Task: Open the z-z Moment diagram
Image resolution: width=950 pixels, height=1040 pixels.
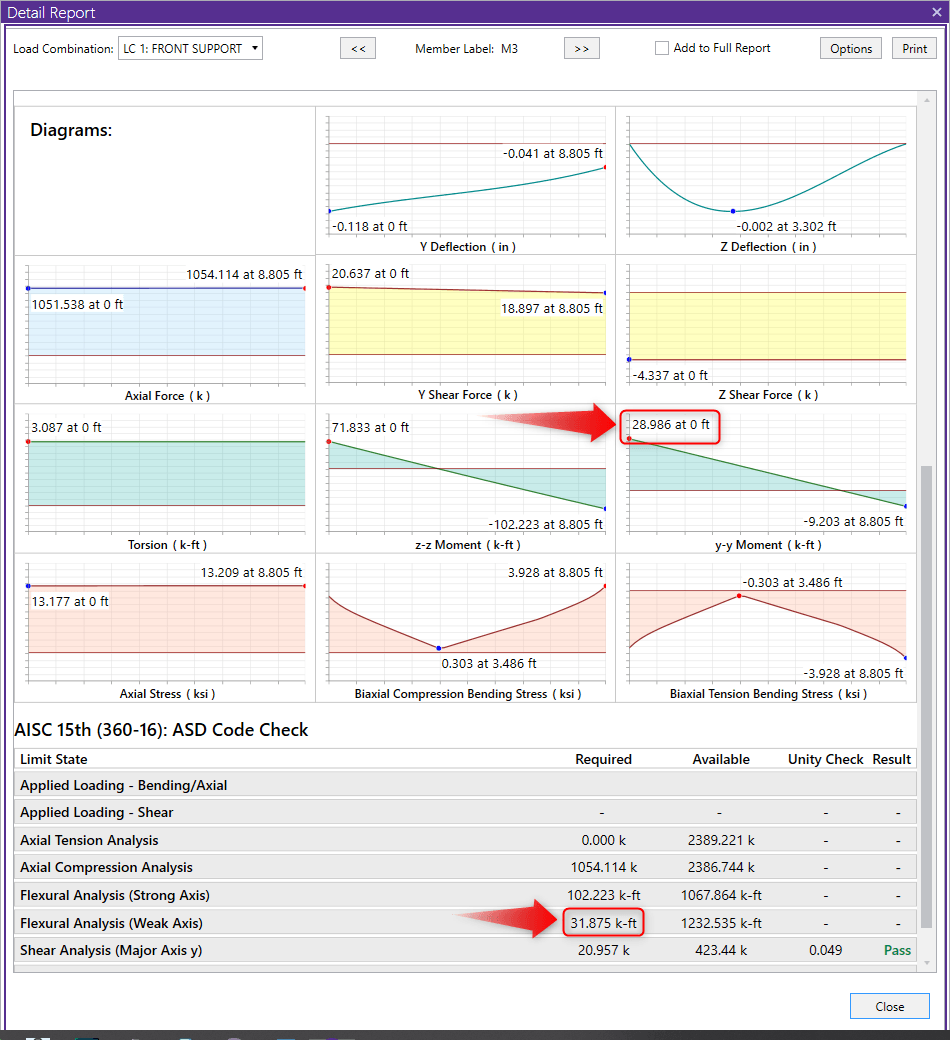Action: (x=466, y=475)
